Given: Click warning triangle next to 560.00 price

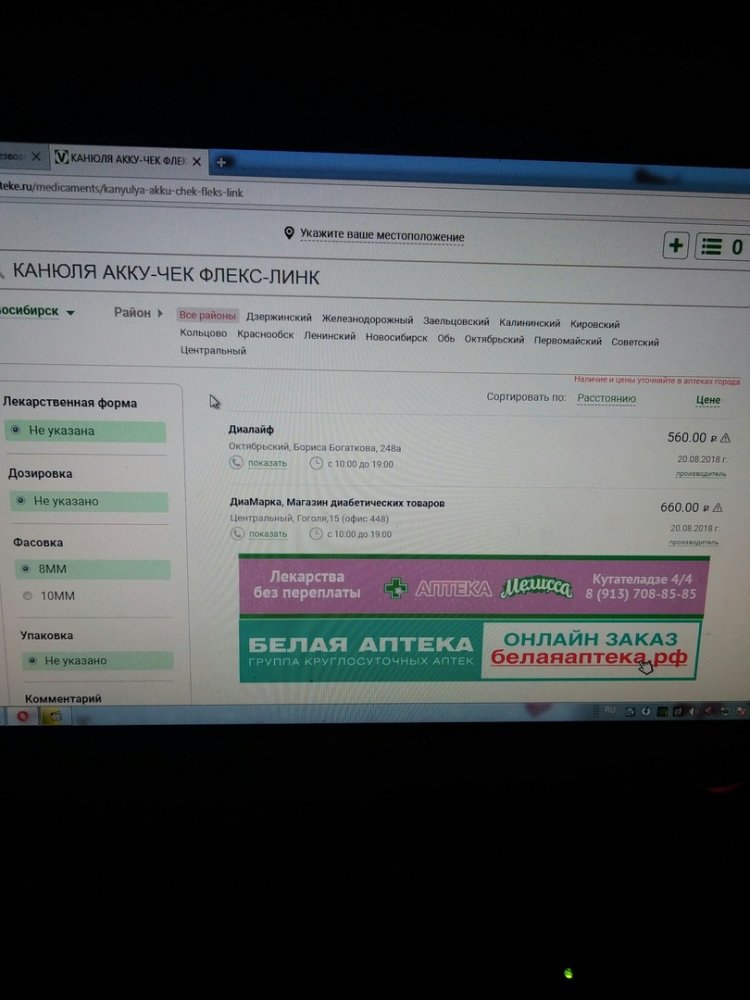Looking at the screenshot, I should (x=725, y=438).
